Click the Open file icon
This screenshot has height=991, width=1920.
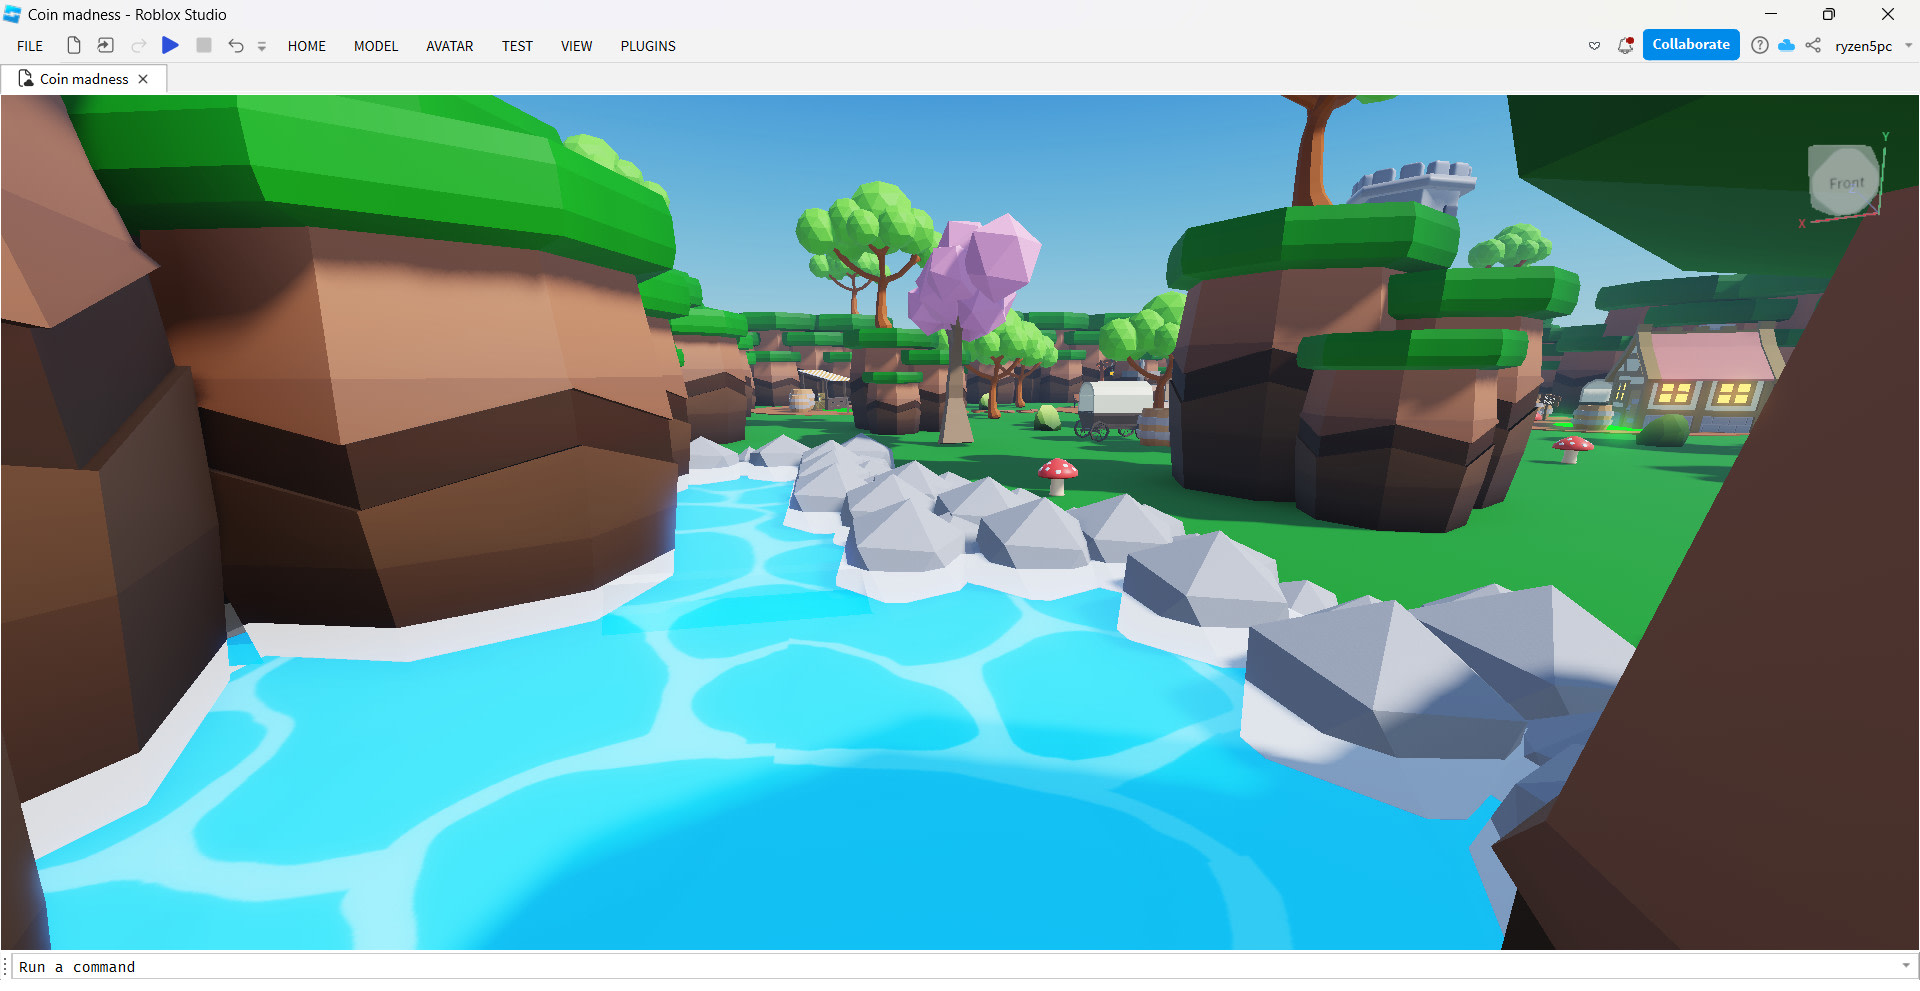click(105, 45)
